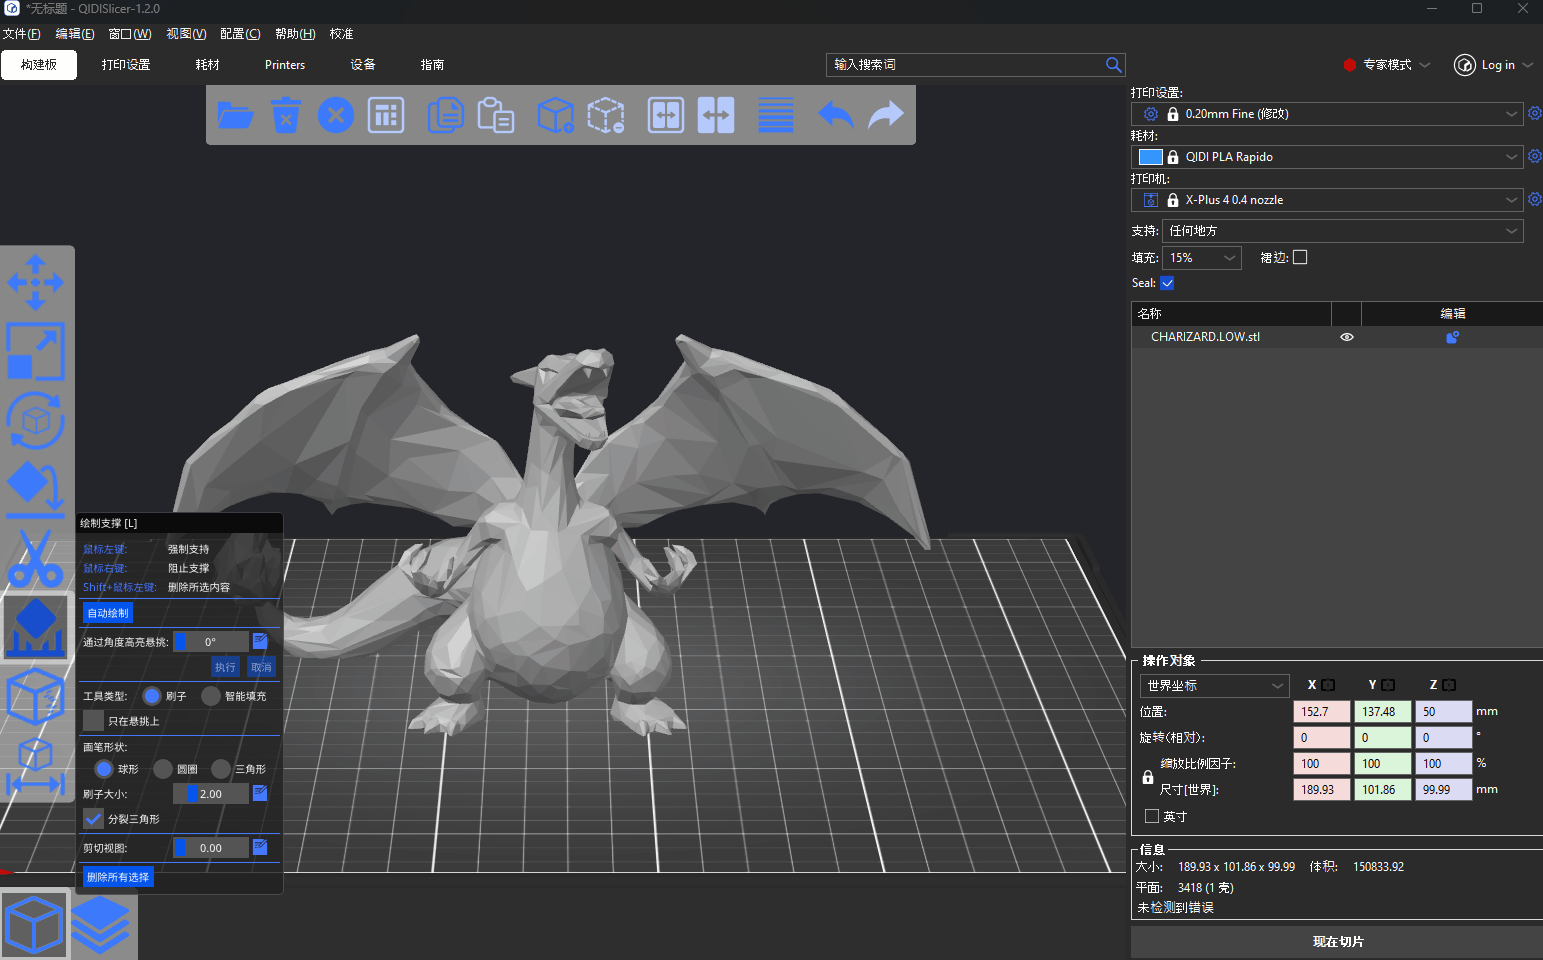
Task: Open the 视图 menu
Action: pyautogui.click(x=186, y=34)
